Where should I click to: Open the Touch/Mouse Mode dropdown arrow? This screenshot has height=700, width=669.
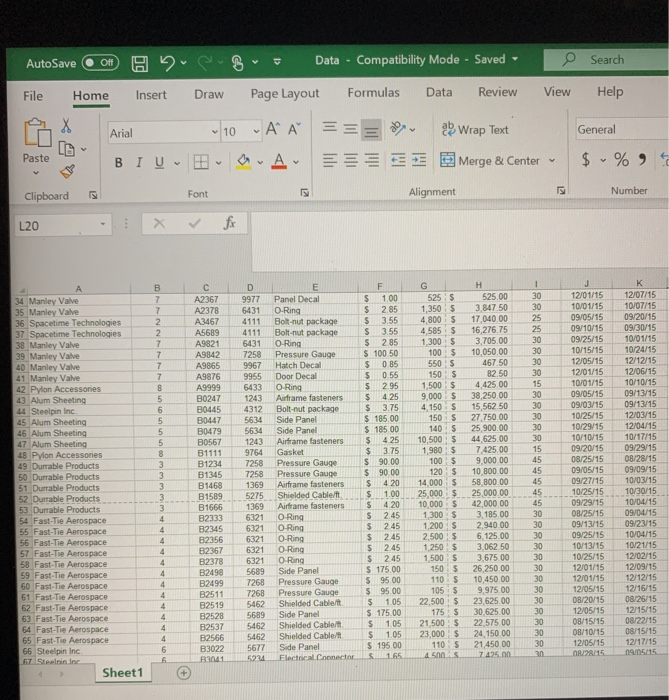[x=255, y=62]
